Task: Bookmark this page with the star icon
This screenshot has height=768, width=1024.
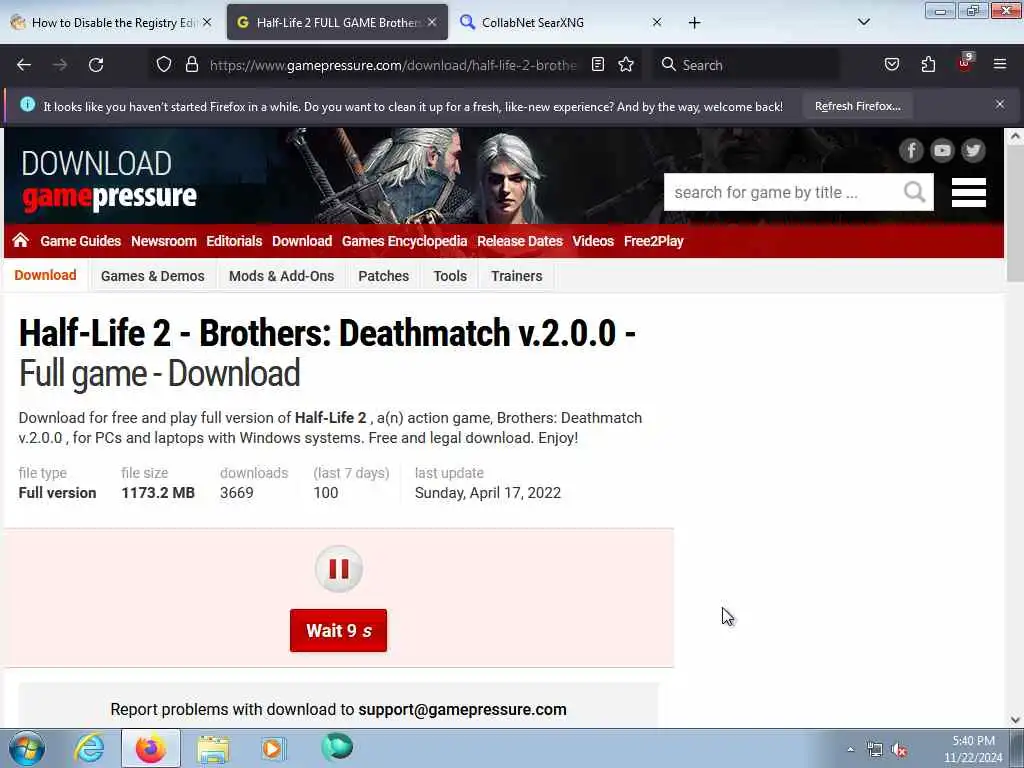Action: (626, 65)
